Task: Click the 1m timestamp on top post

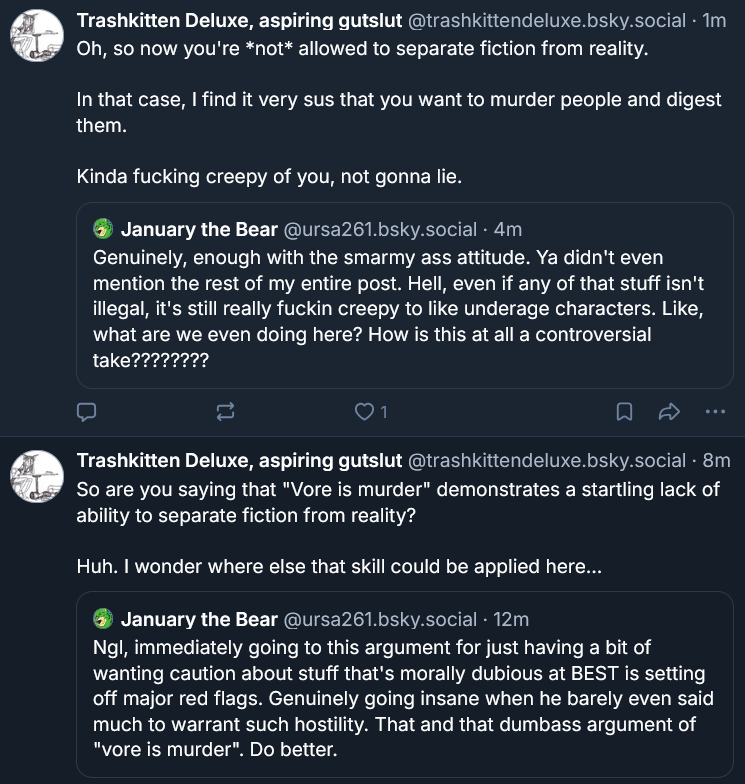Action: [x=714, y=20]
